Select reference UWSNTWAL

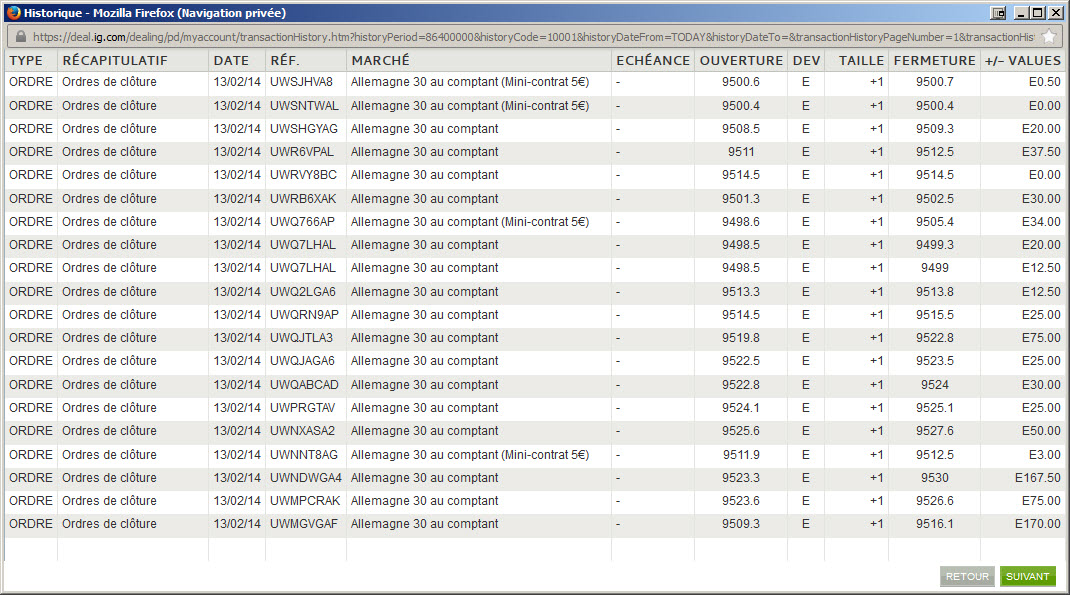click(x=304, y=106)
